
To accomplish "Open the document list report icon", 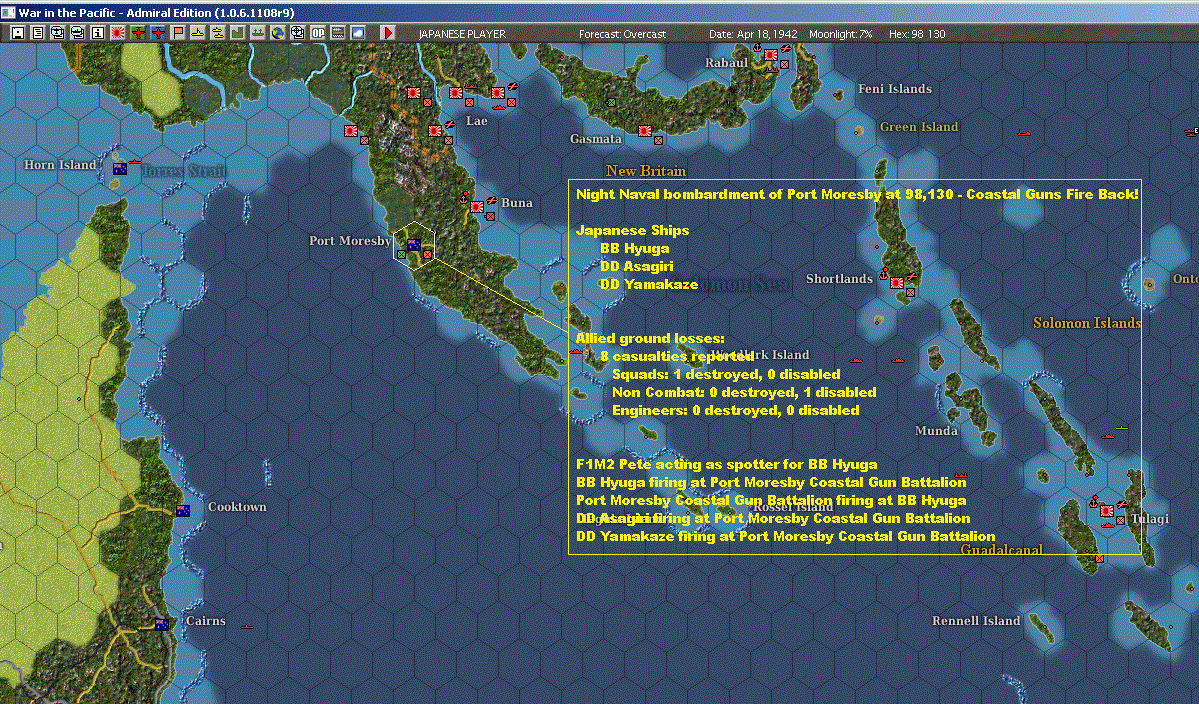I will click(37, 33).
